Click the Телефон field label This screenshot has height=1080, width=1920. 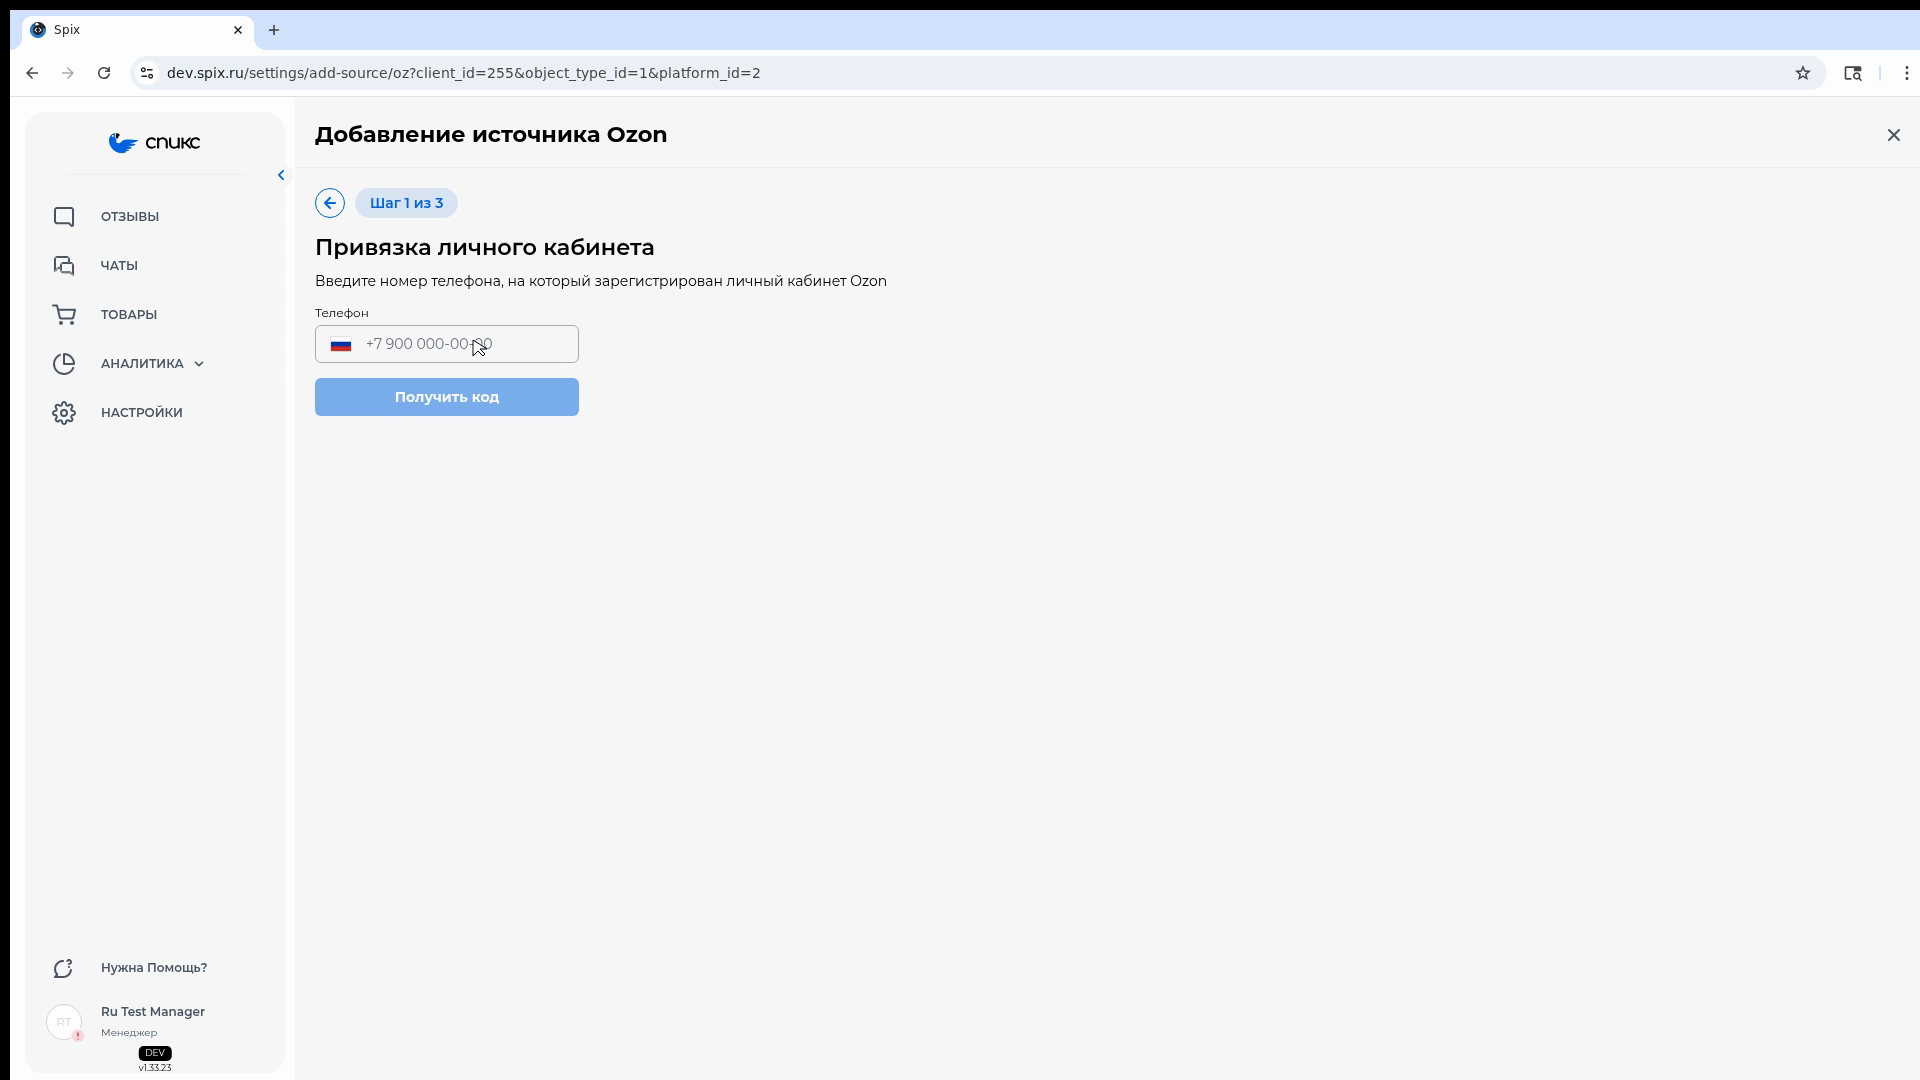tap(342, 313)
